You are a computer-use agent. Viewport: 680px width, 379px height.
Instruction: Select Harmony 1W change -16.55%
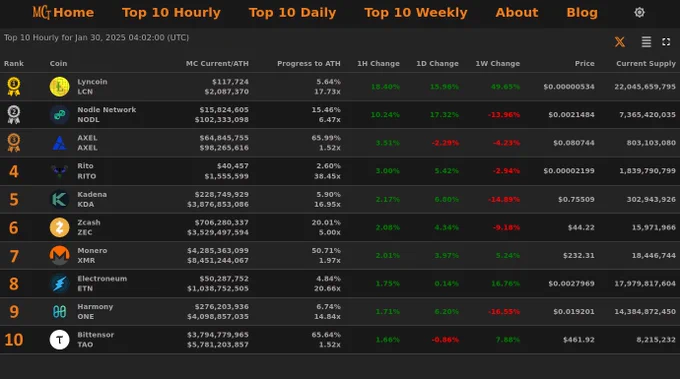(x=503, y=311)
